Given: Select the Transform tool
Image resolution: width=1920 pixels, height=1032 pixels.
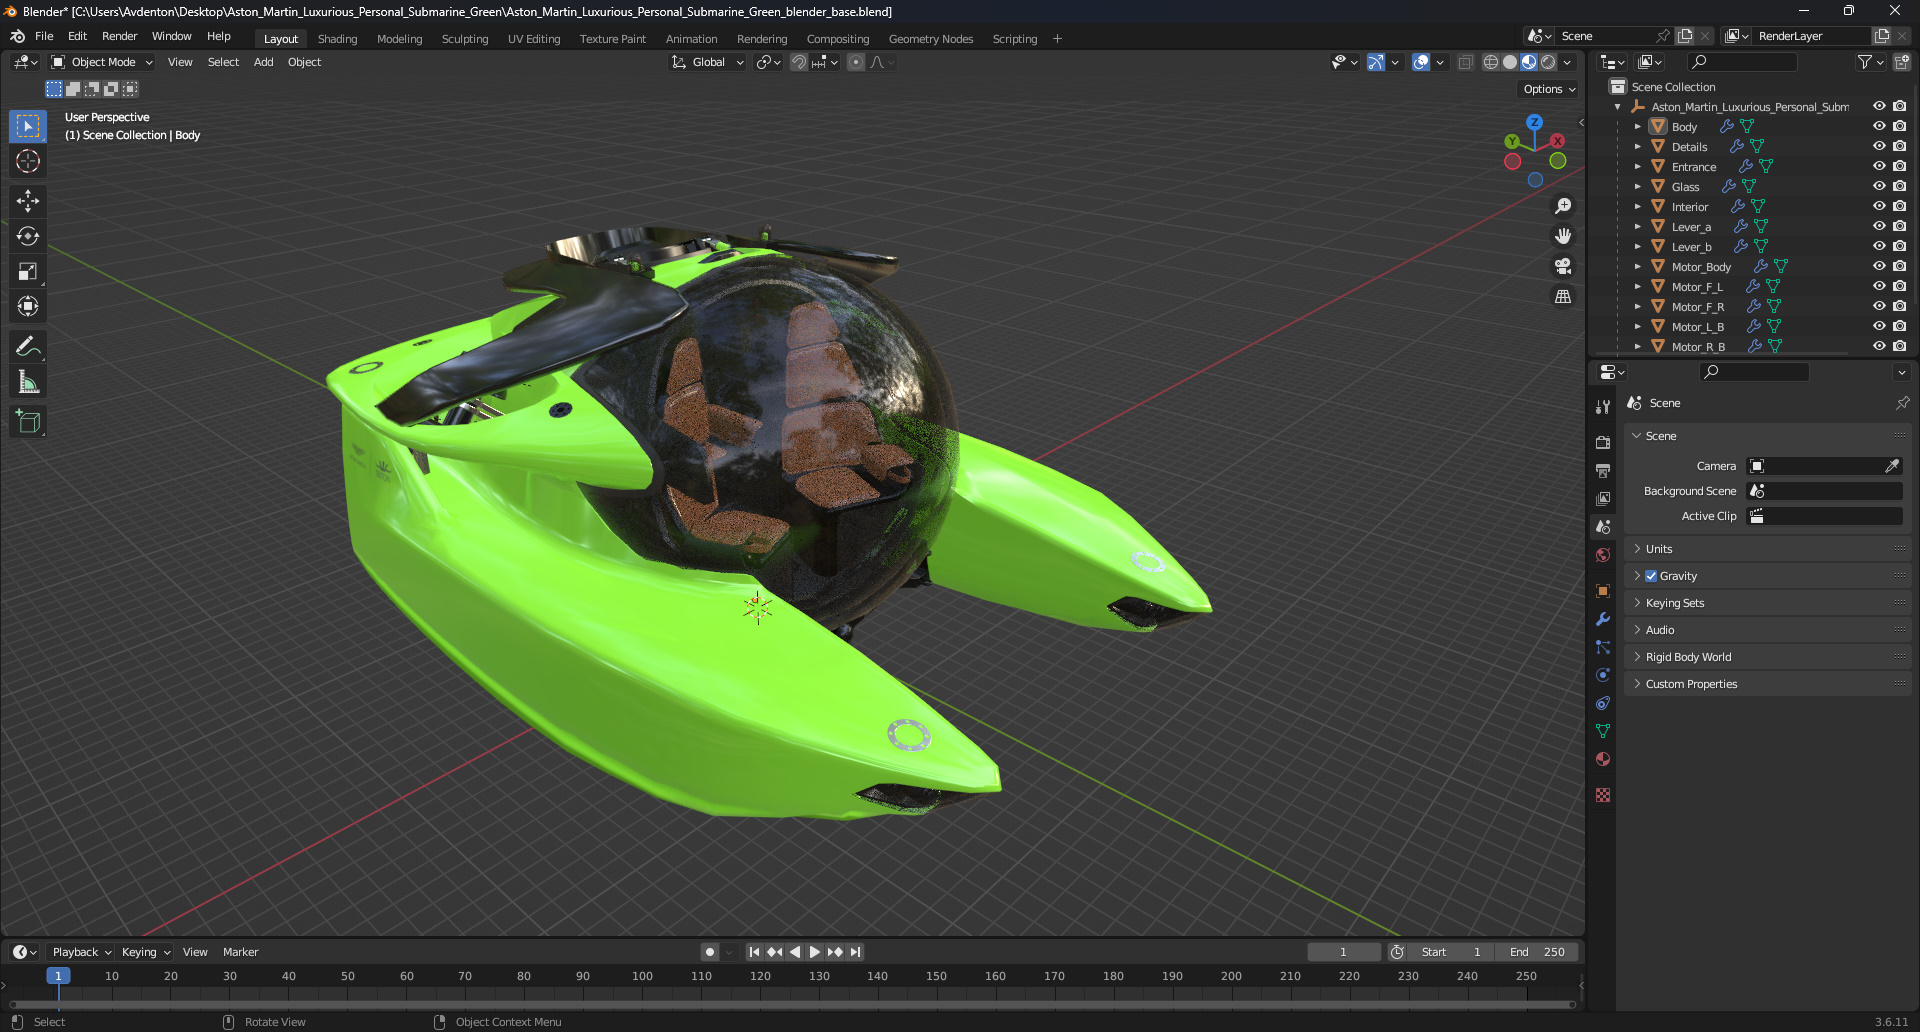Looking at the screenshot, I should 28,306.
